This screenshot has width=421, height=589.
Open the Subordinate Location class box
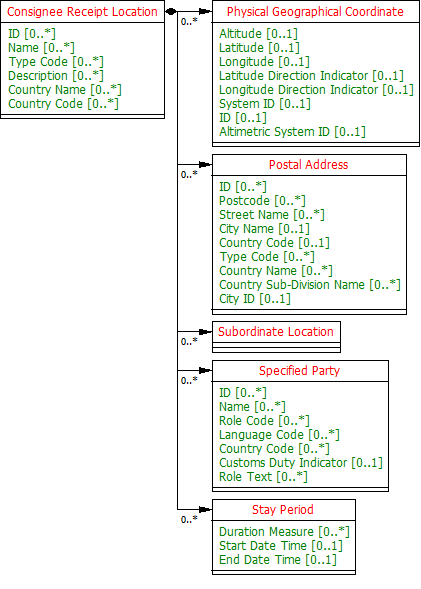point(276,337)
